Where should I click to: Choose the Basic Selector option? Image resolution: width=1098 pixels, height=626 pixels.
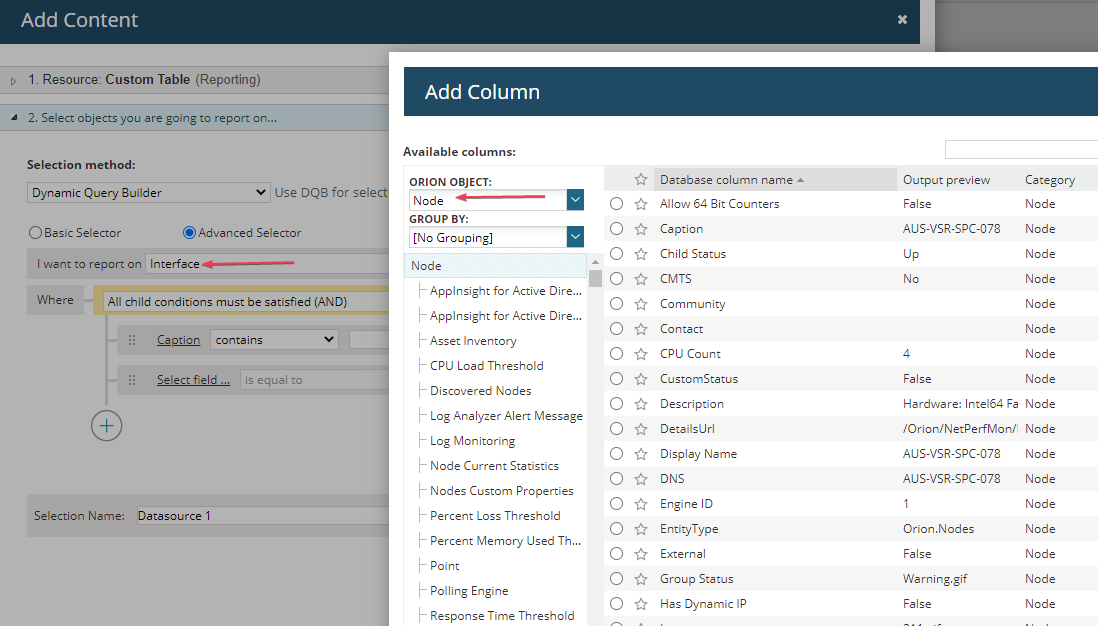[x=36, y=233]
